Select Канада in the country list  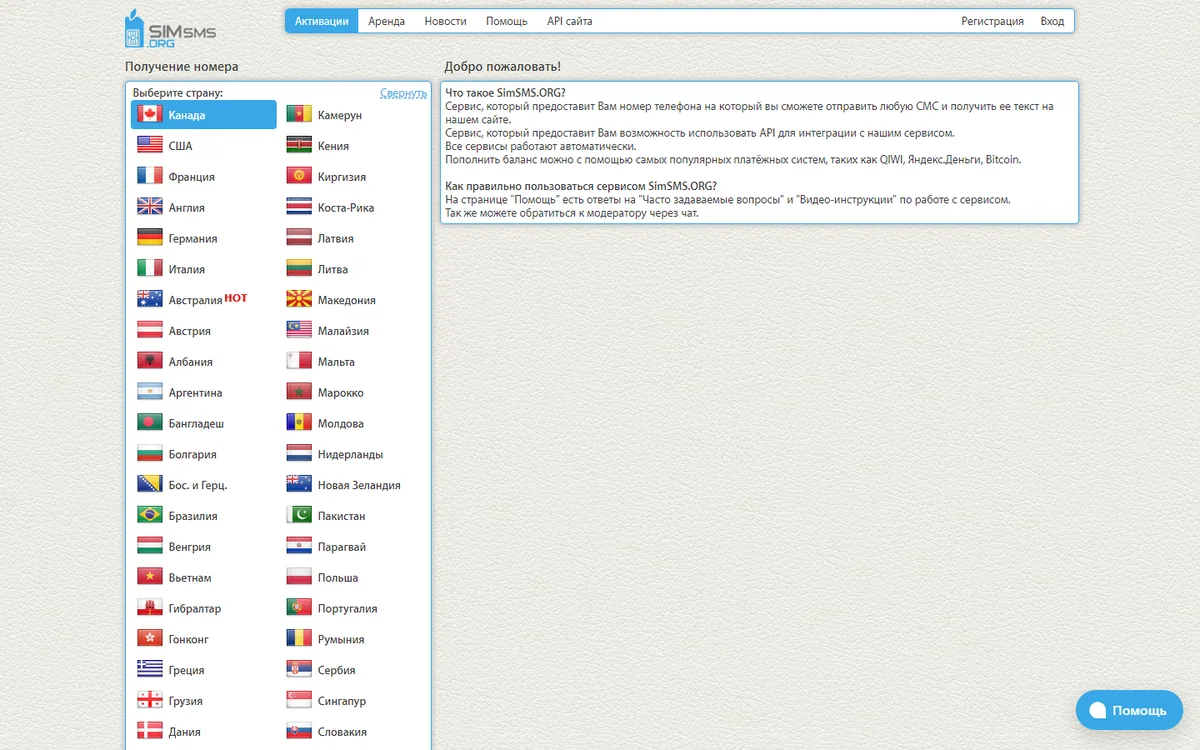(x=204, y=115)
